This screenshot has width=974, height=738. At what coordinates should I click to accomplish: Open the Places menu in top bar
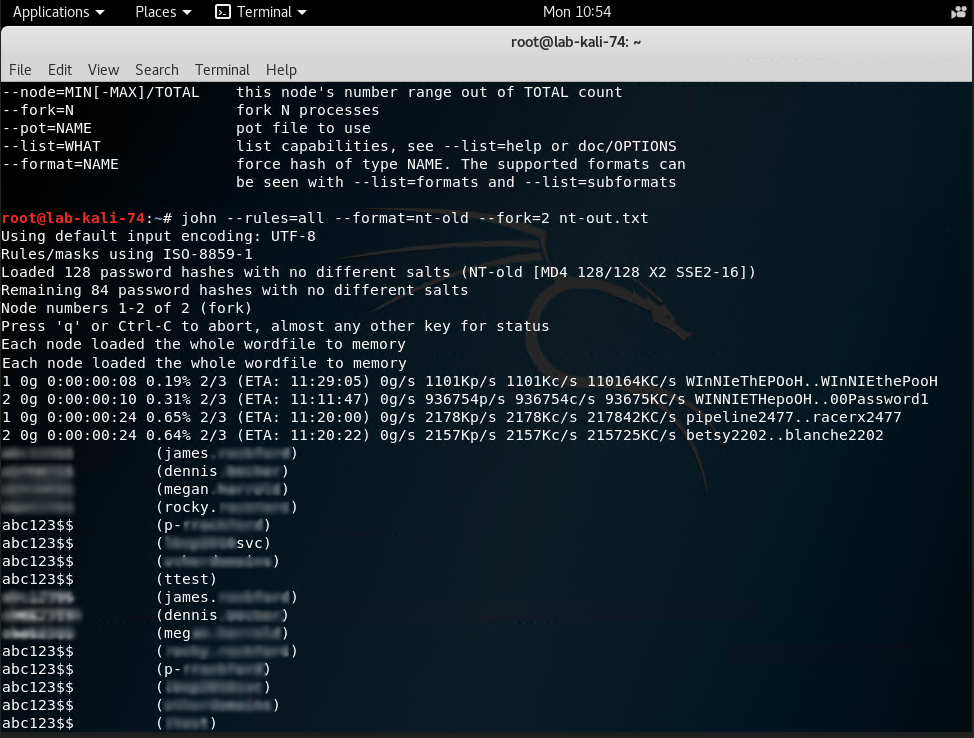tap(163, 12)
